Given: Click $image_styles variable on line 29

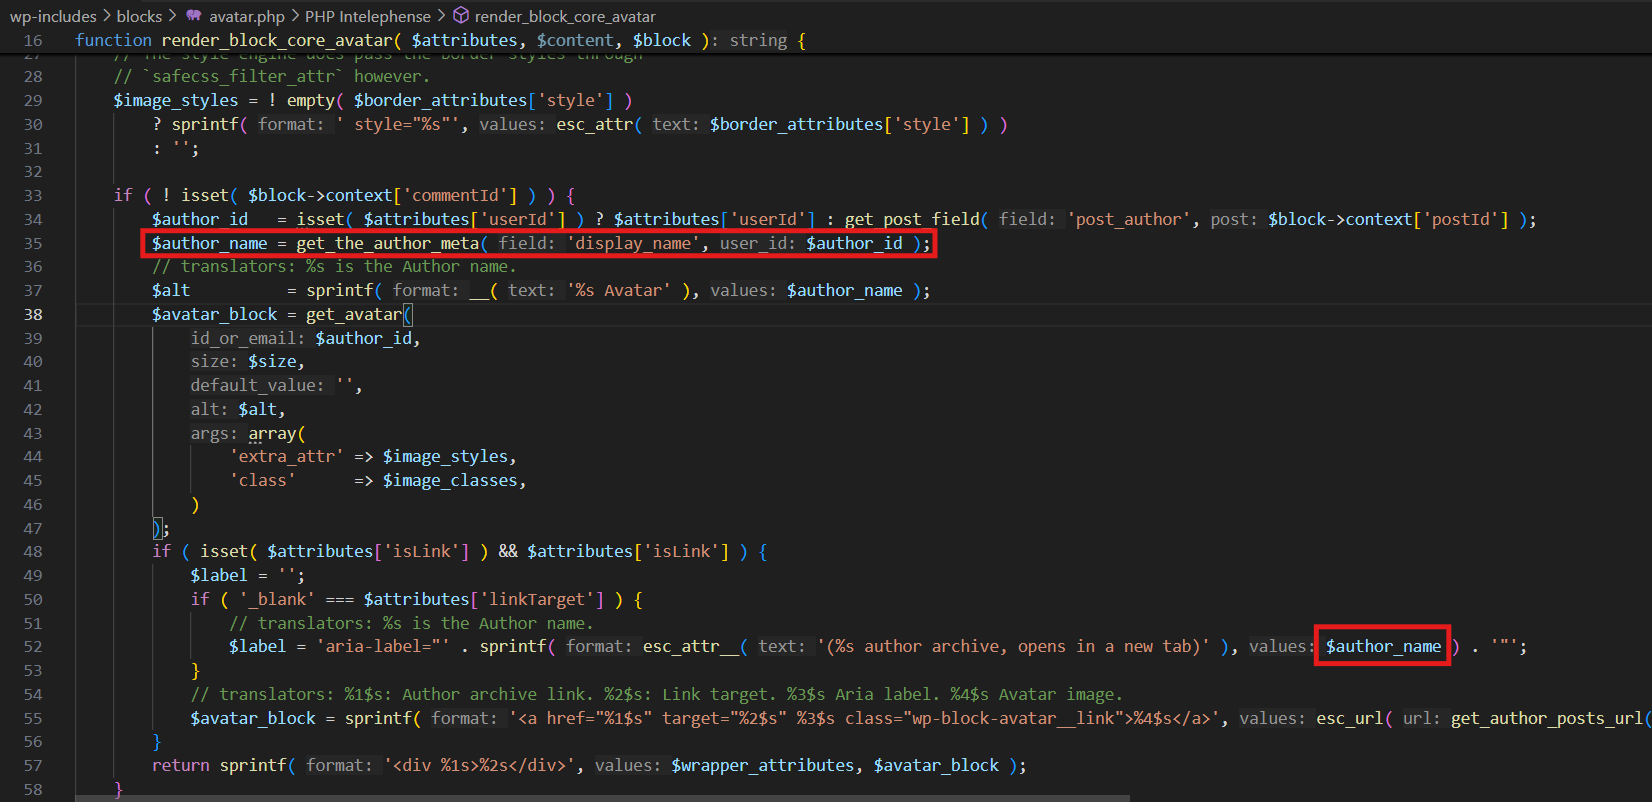Looking at the screenshot, I should coord(176,100).
